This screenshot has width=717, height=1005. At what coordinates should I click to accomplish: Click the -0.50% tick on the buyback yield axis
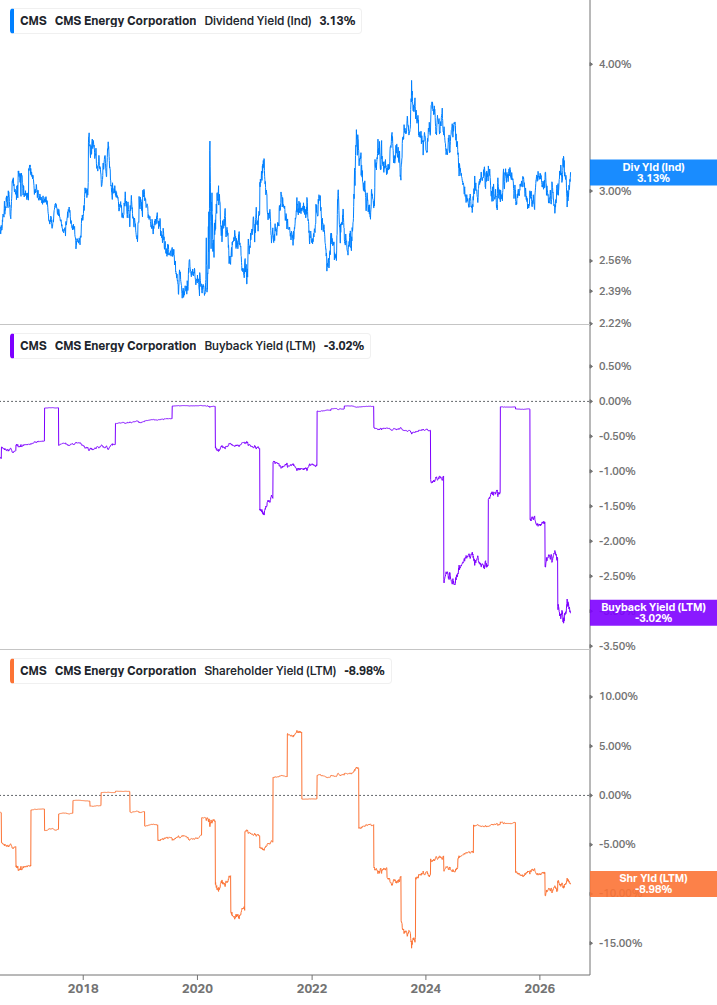pyautogui.click(x=617, y=436)
